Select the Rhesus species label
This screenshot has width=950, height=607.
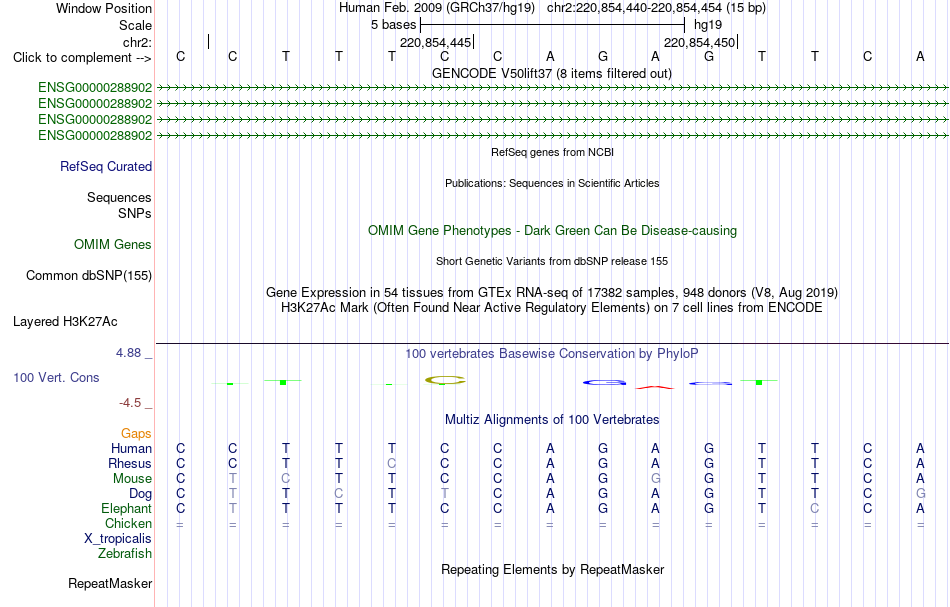pyautogui.click(x=130, y=464)
